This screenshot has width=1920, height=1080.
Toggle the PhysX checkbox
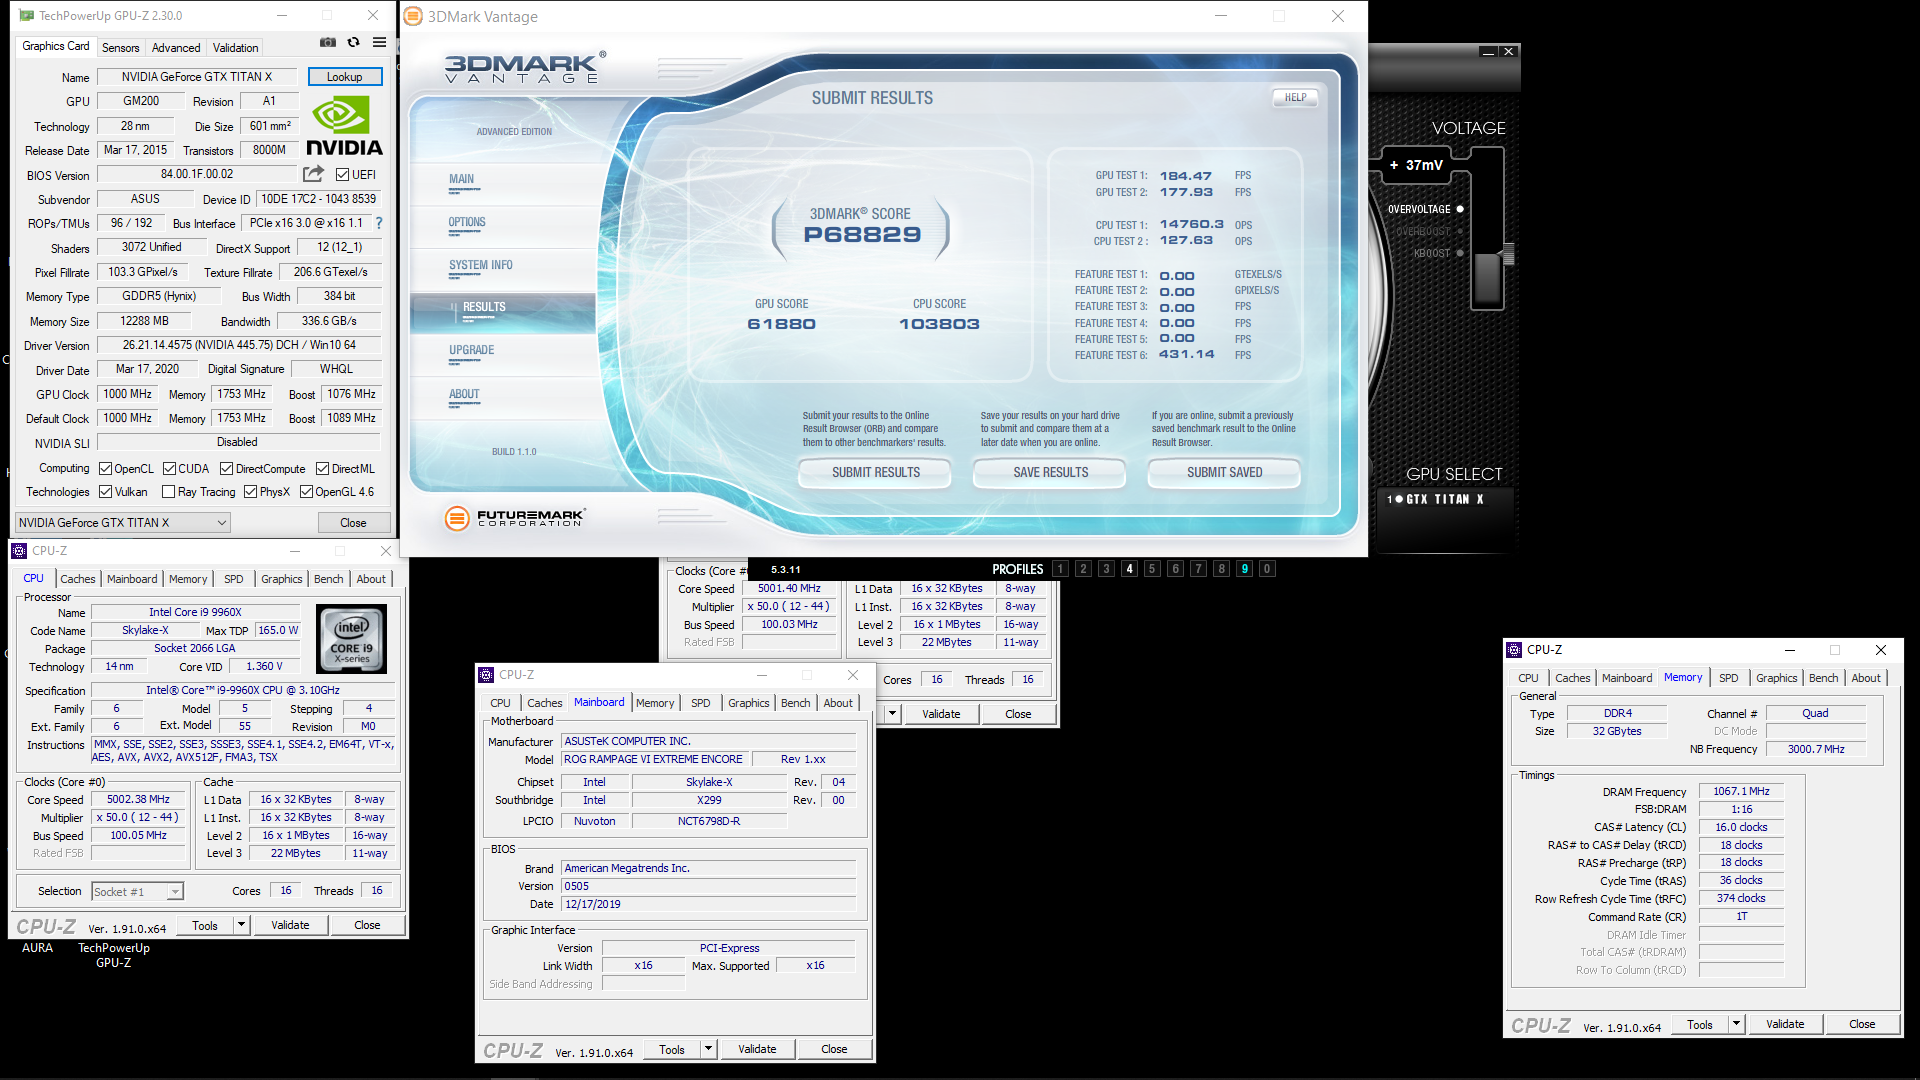coord(250,492)
